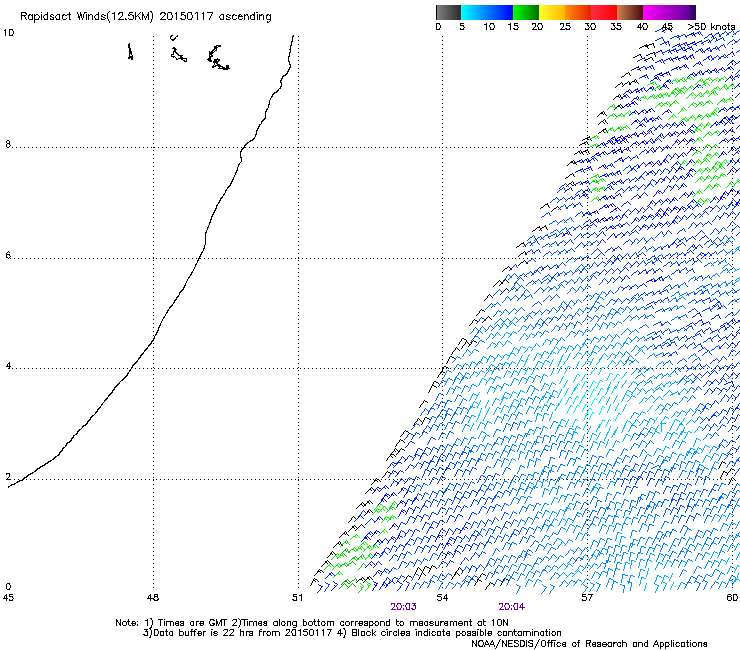Click the '30' label under the color bar

(x=590, y=27)
